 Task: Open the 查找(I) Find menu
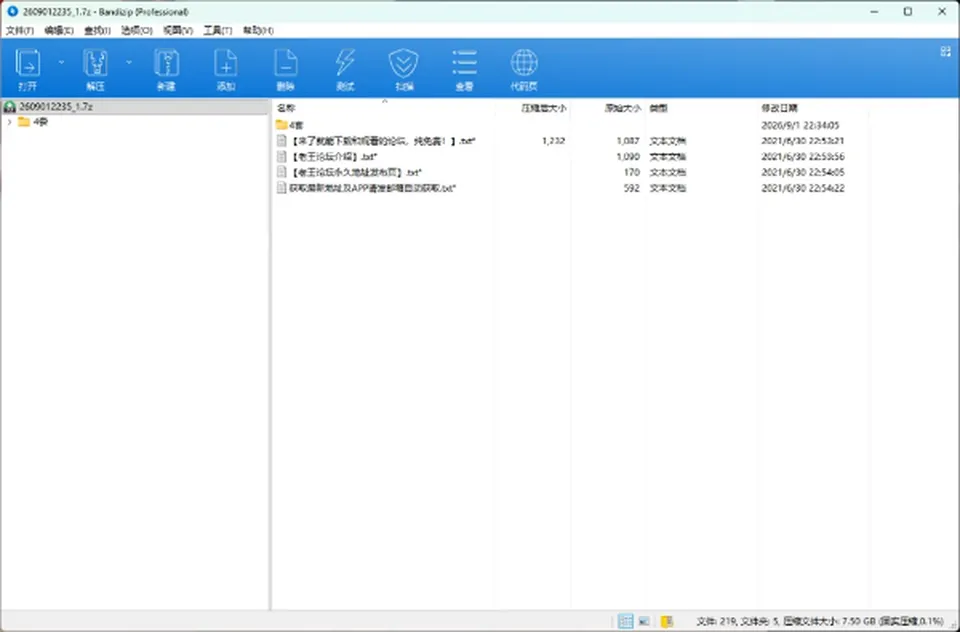click(97, 30)
